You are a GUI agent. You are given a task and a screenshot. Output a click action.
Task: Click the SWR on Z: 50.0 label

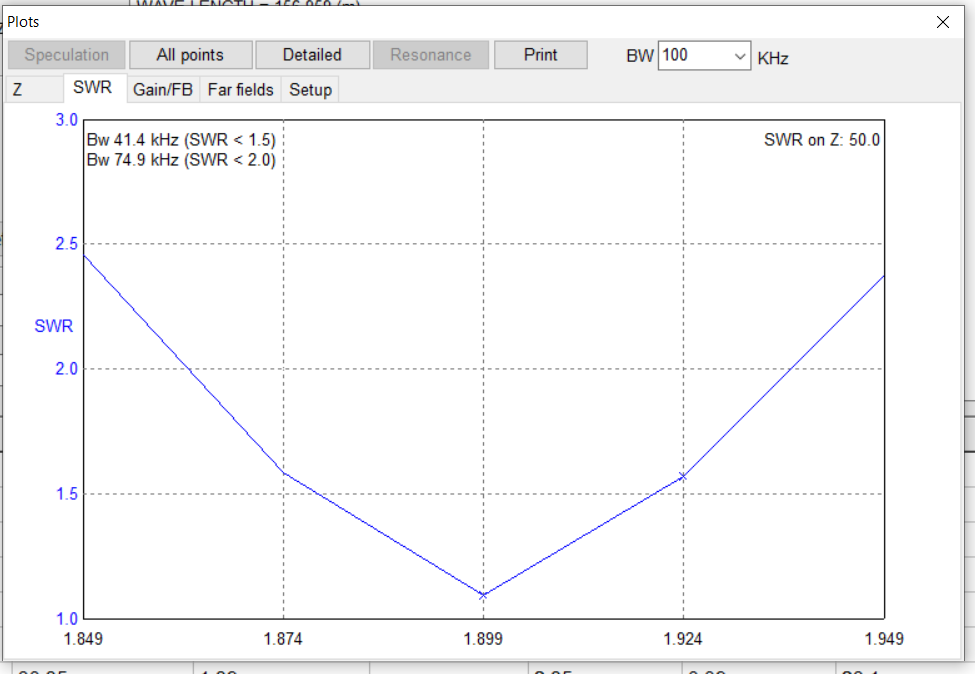click(x=821, y=140)
